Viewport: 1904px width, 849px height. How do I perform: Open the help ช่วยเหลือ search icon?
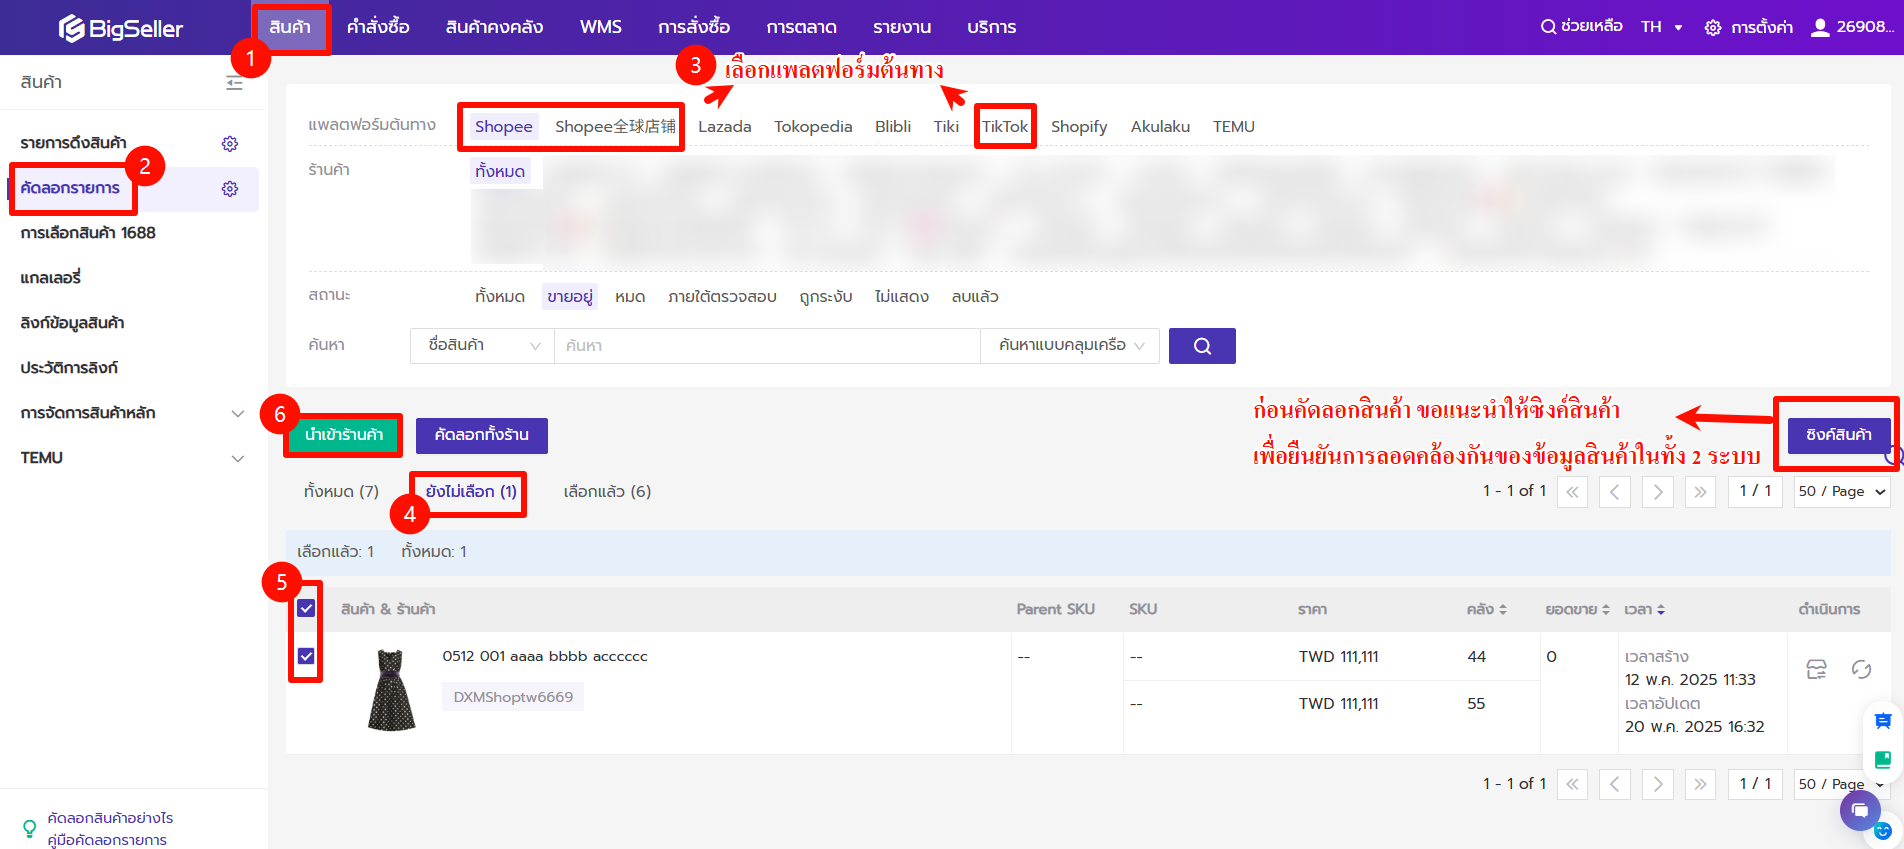(1547, 27)
